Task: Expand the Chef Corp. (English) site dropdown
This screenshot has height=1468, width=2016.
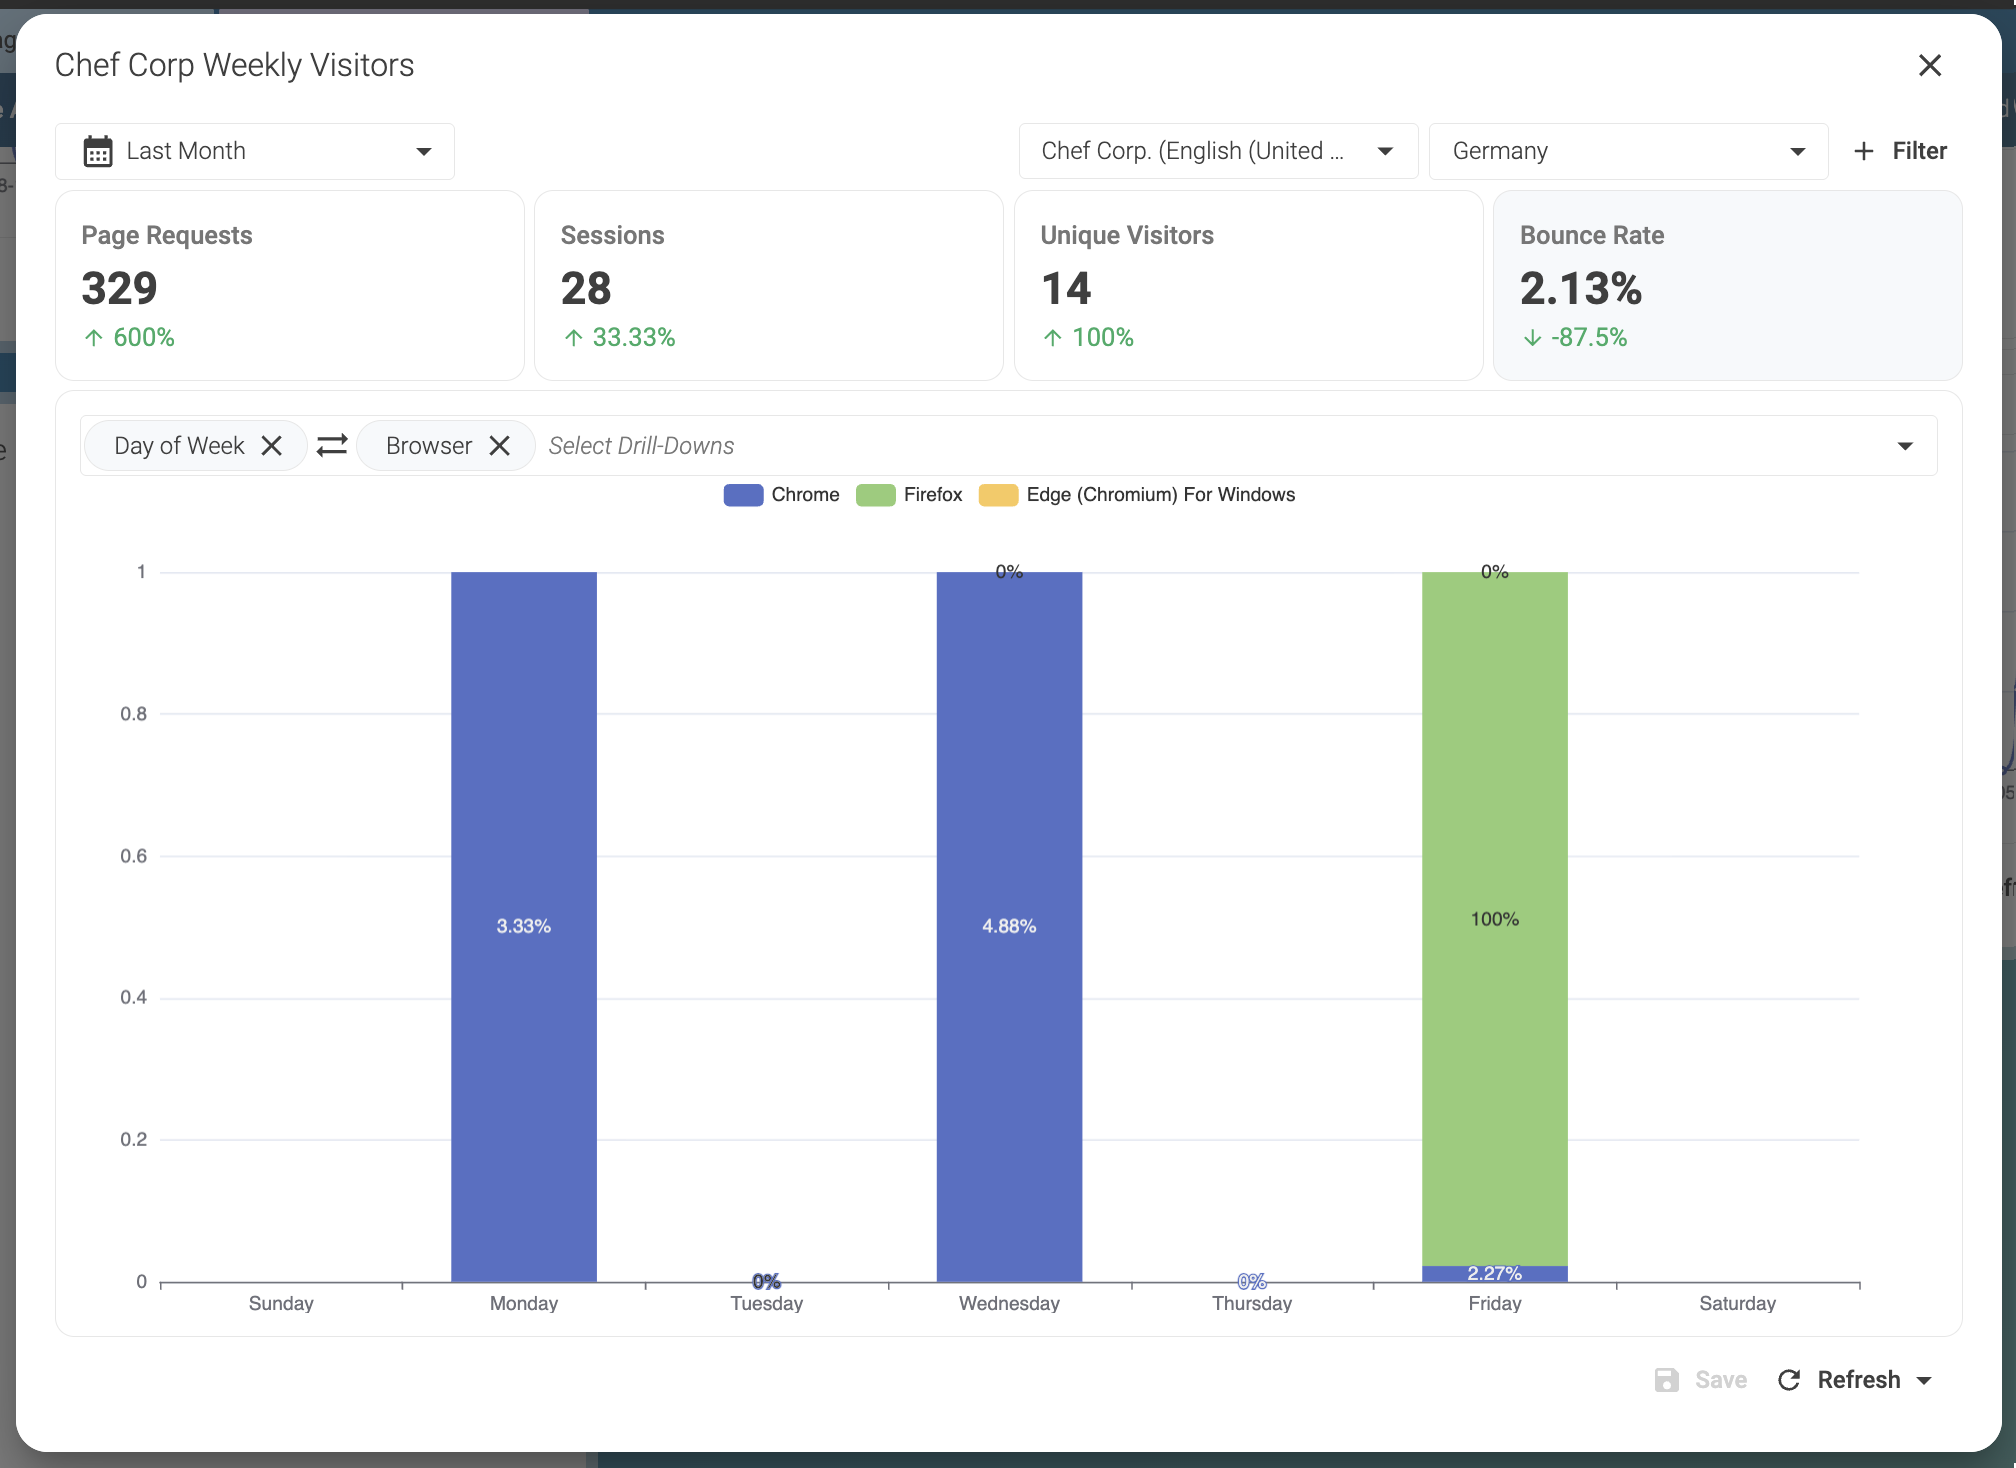Action: click(x=1217, y=151)
